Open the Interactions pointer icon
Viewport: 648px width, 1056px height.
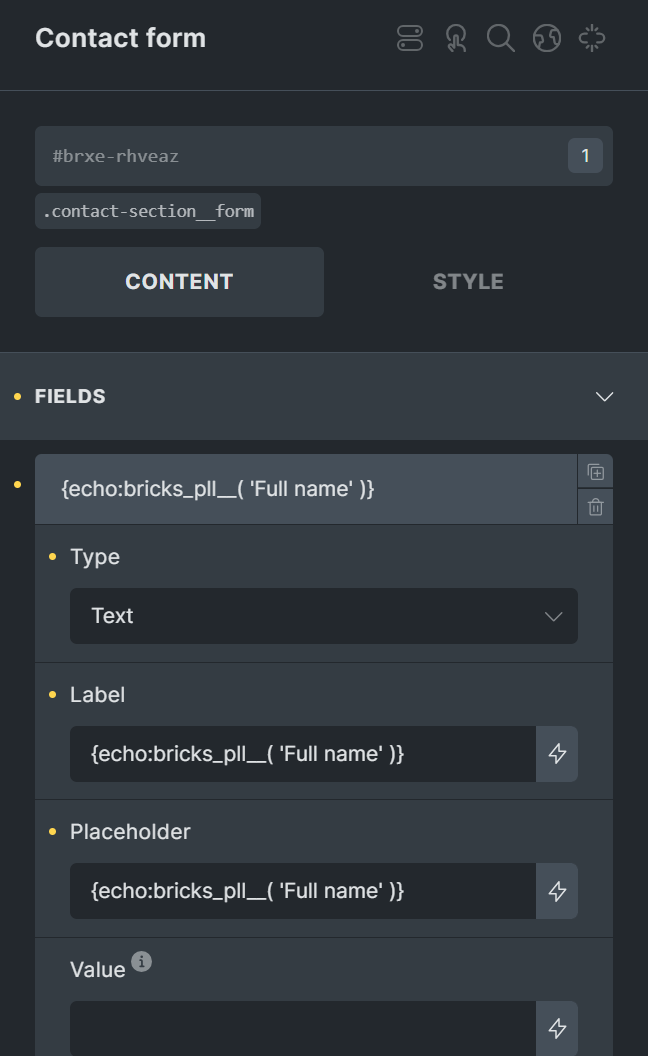(x=456, y=38)
